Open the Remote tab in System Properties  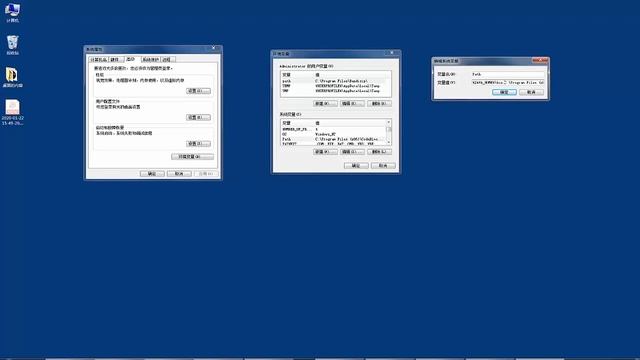point(167,60)
